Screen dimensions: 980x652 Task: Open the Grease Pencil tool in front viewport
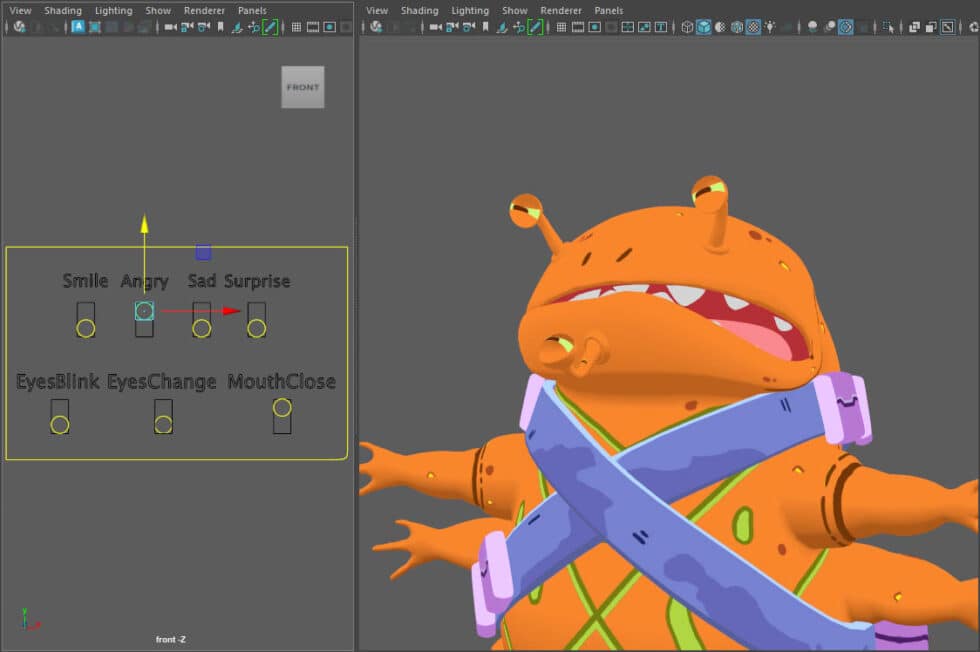(271, 27)
